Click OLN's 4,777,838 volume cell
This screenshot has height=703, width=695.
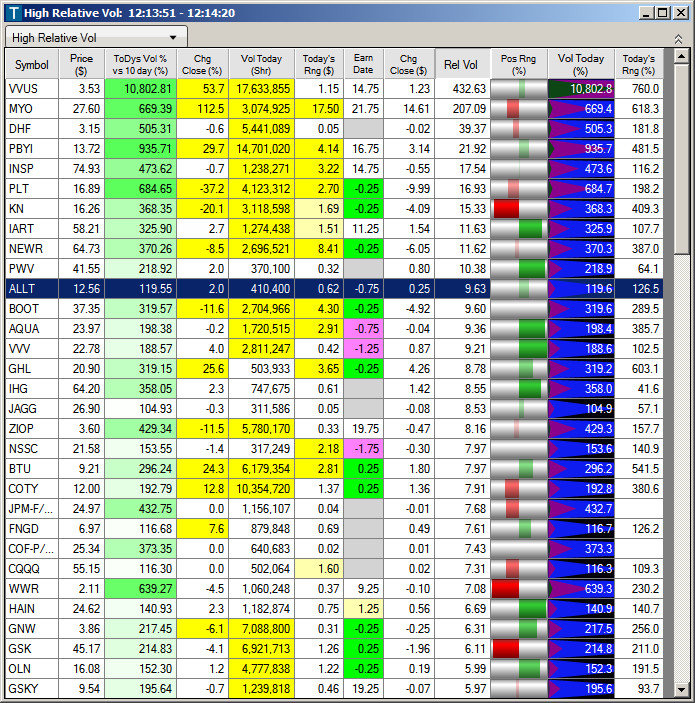(262, 669)
